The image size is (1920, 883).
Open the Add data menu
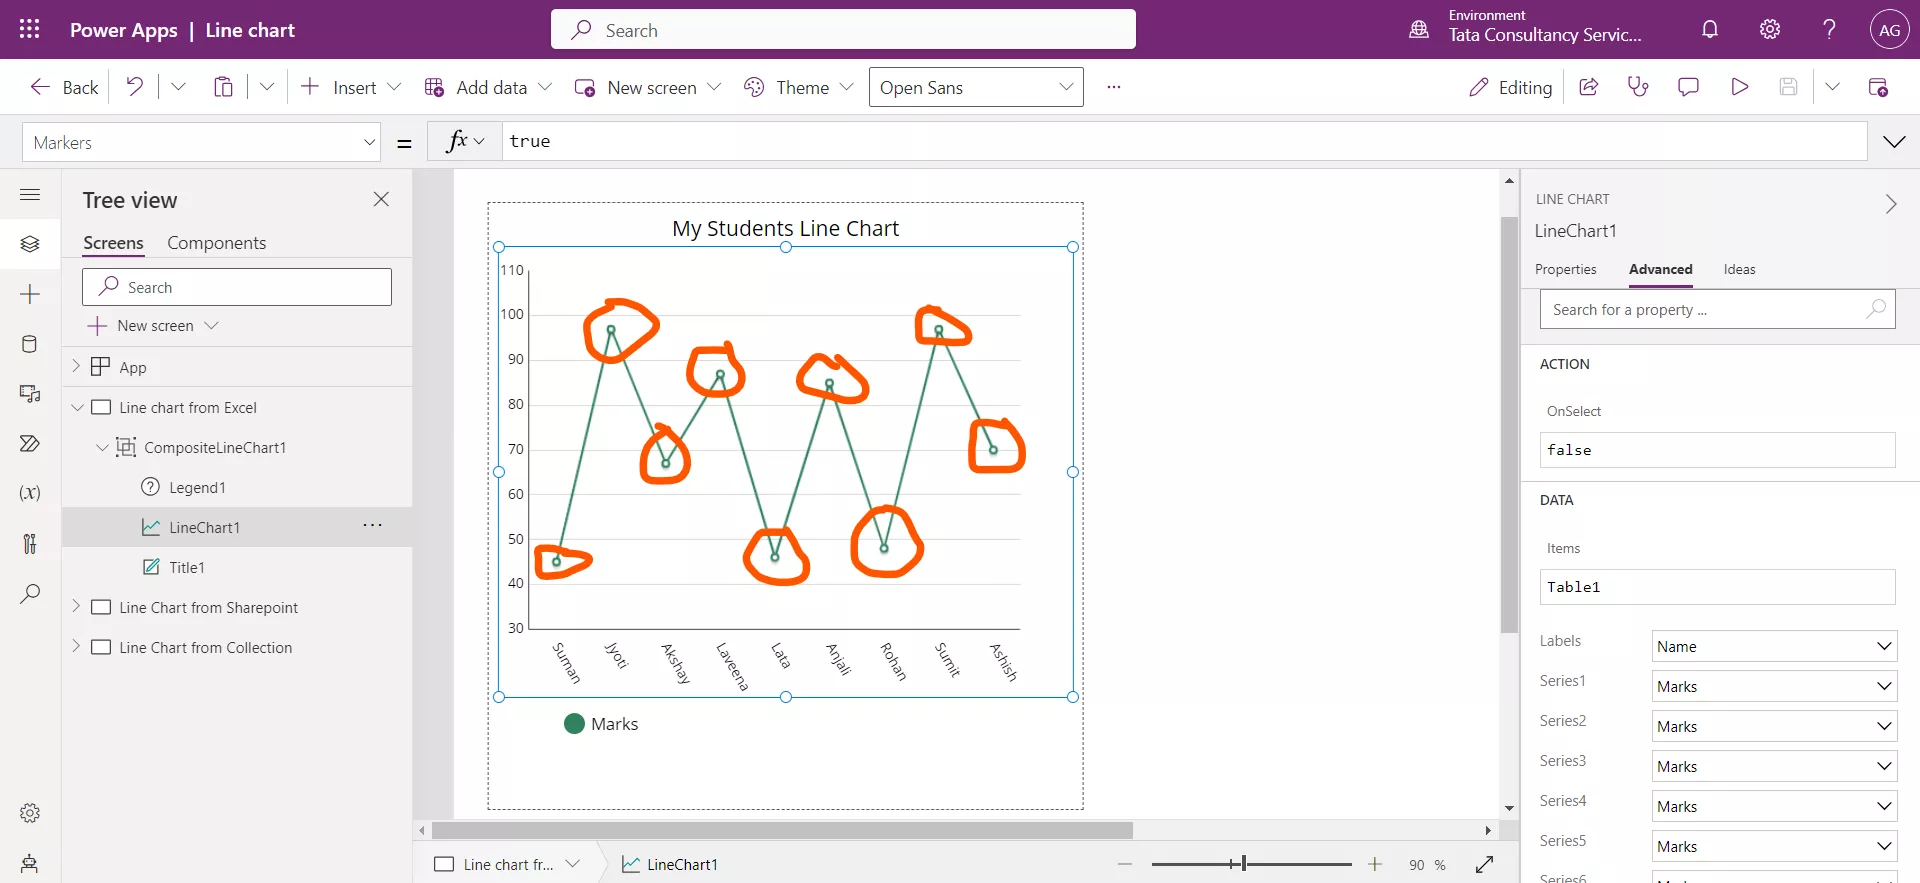(x=488, y=87)
